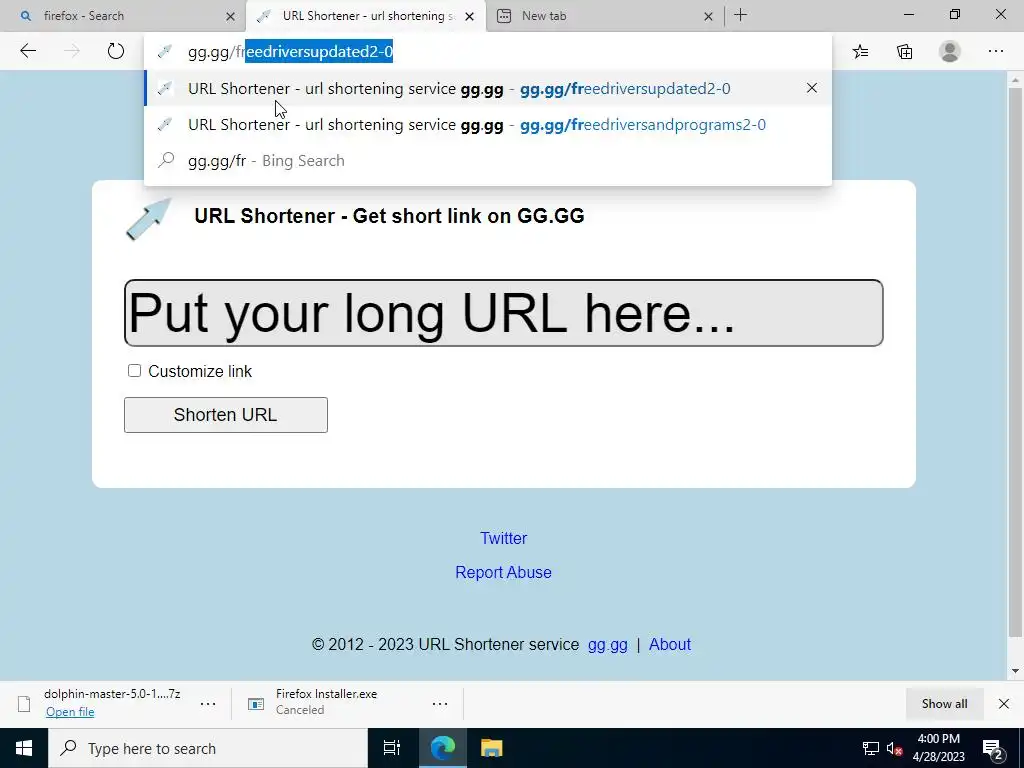Click the muted volume tray icon
The height and width of the screenshot is (768, 1024).
click(894, 748)
